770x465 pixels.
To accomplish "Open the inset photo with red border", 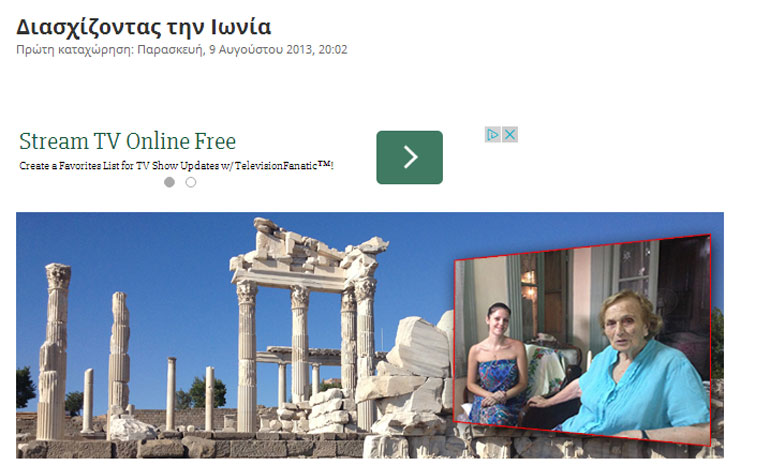I will coord(582,340).
